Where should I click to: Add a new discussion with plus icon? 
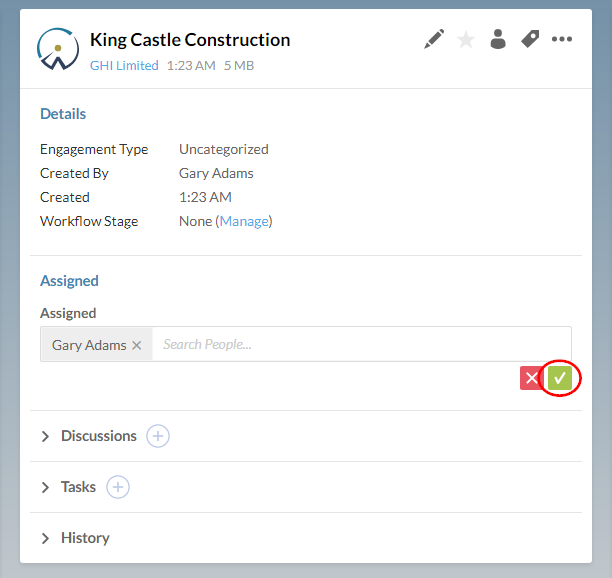[x=158, y=436]
